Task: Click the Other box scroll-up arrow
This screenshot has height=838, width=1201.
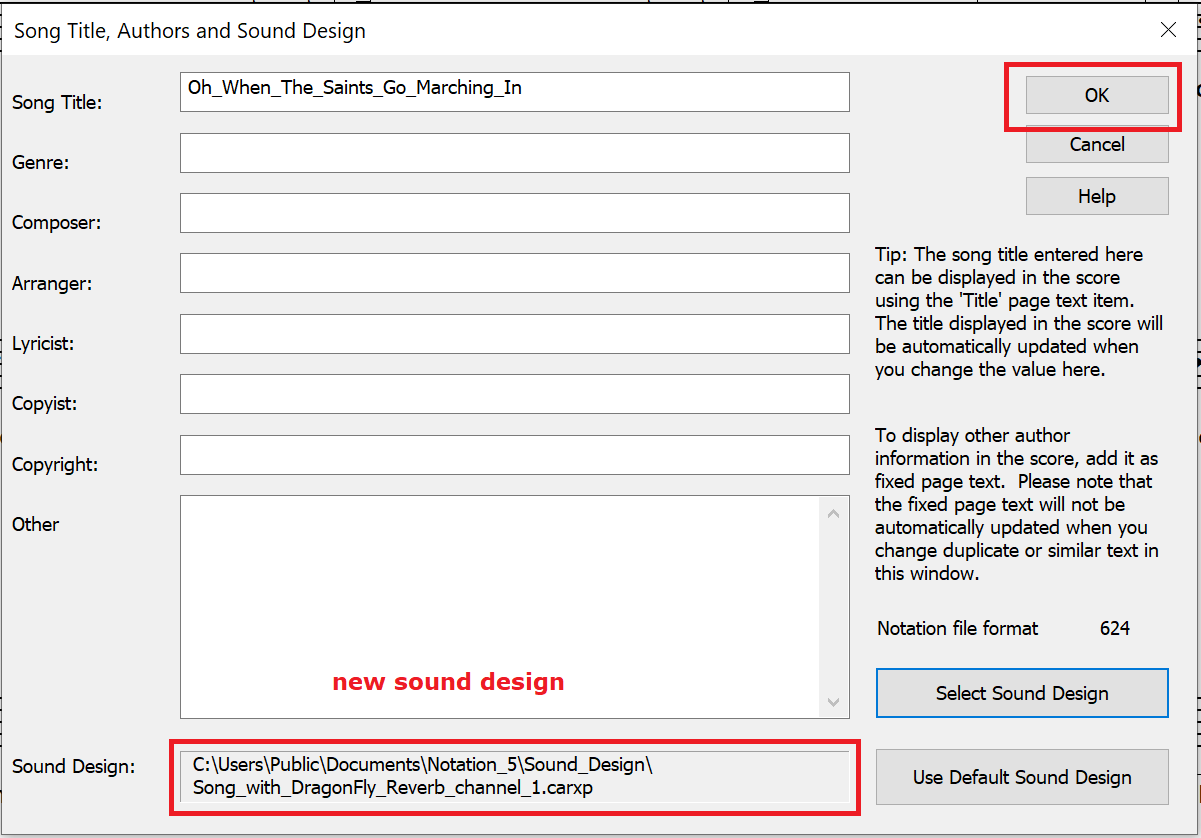Action: point(833,513)
